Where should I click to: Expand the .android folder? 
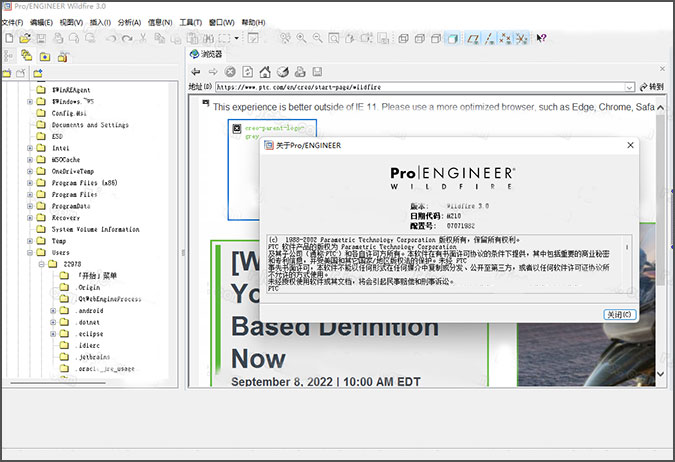(x=53, y=311)
